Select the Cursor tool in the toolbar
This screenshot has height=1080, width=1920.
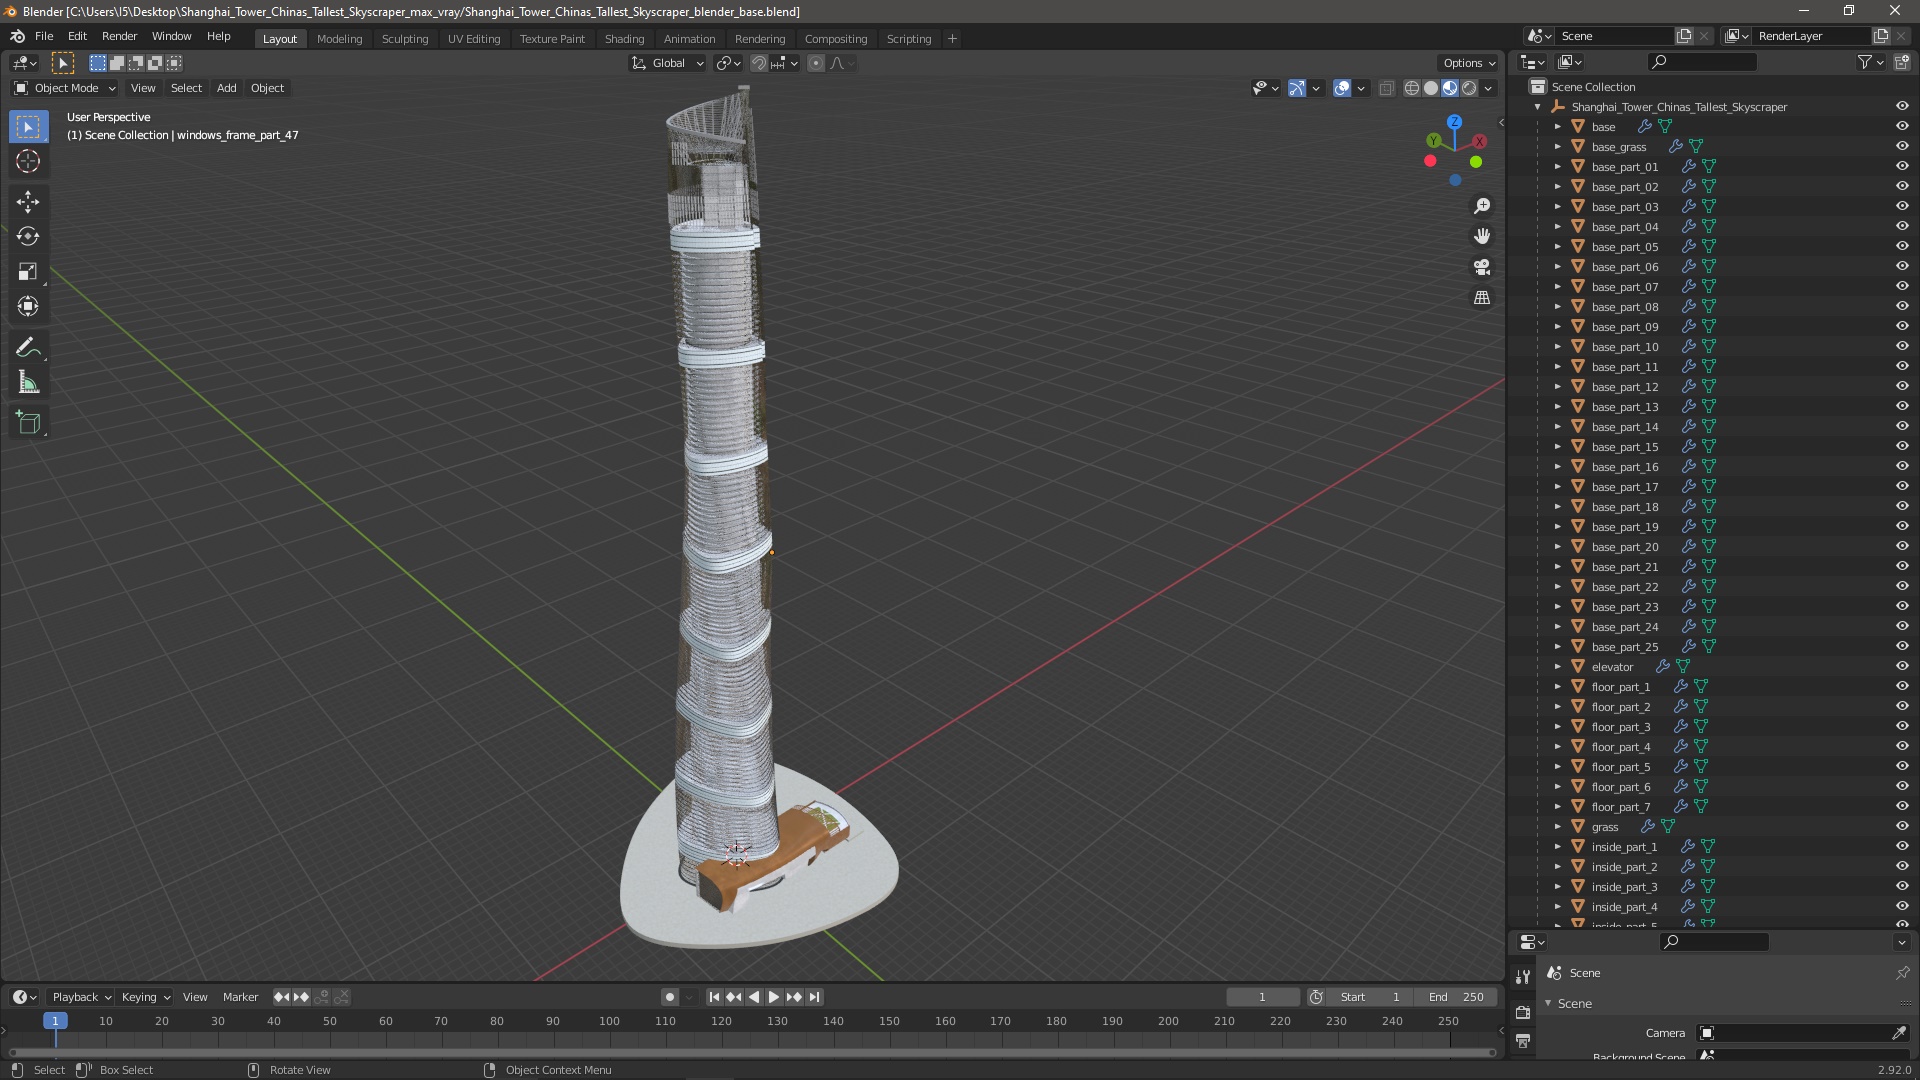(28, 161)
